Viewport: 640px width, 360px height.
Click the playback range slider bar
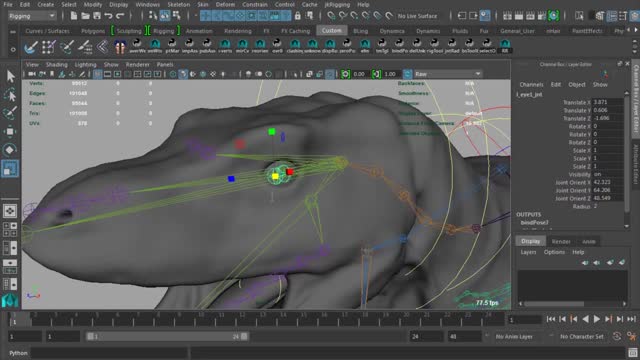pos(167,336)
